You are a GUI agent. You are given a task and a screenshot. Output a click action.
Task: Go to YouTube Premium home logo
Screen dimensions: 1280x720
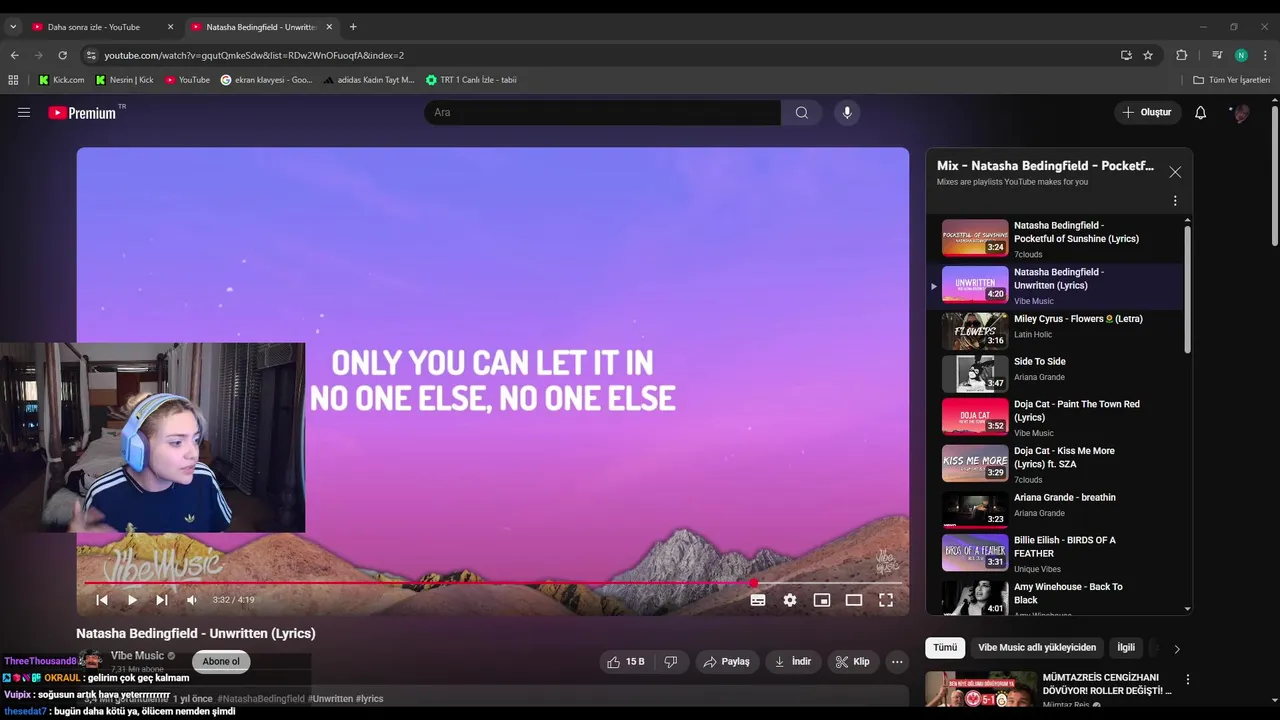[x=82, y=113]
